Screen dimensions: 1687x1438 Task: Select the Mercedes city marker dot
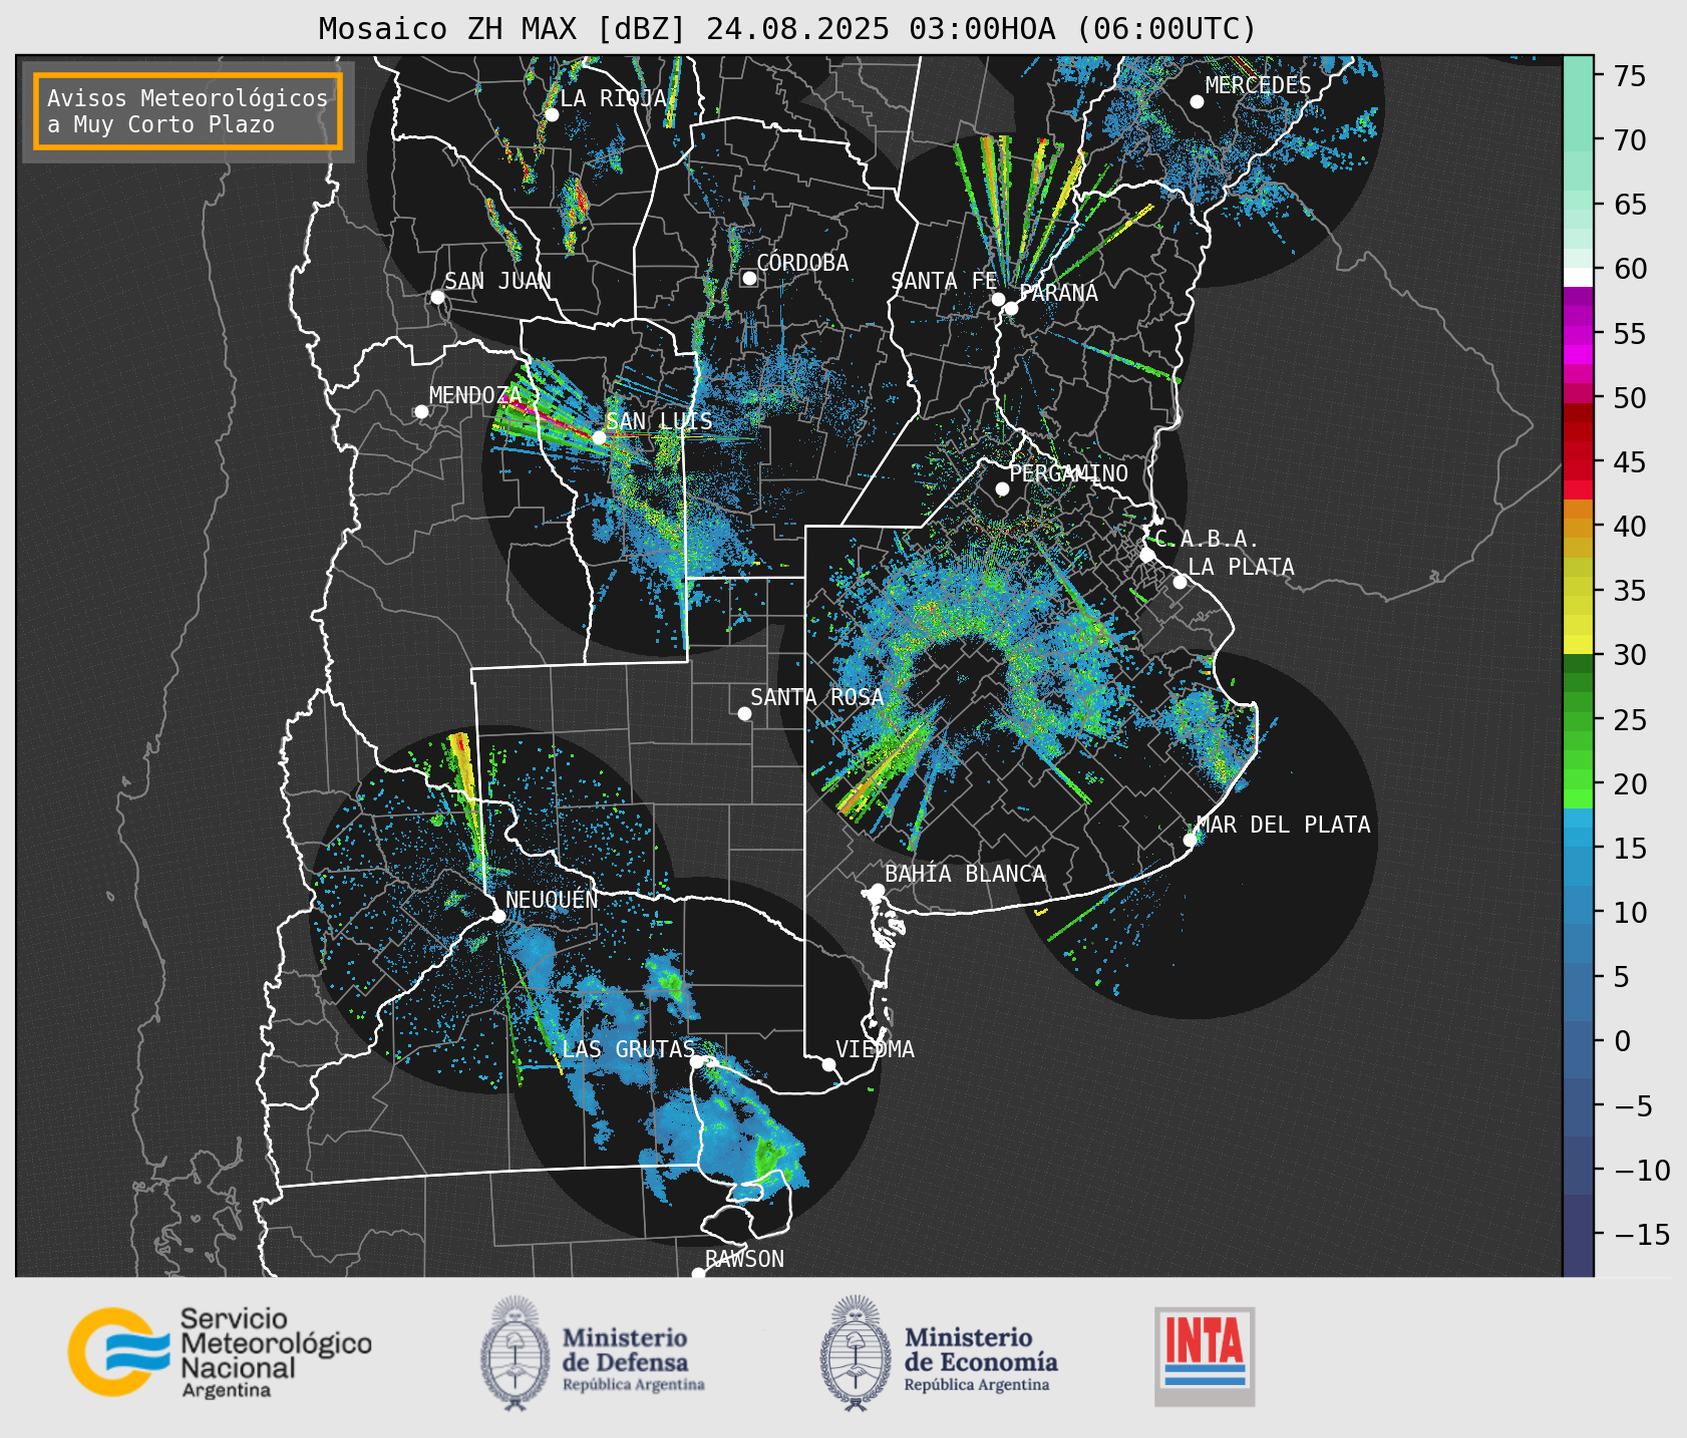[x=1196, y=102]
